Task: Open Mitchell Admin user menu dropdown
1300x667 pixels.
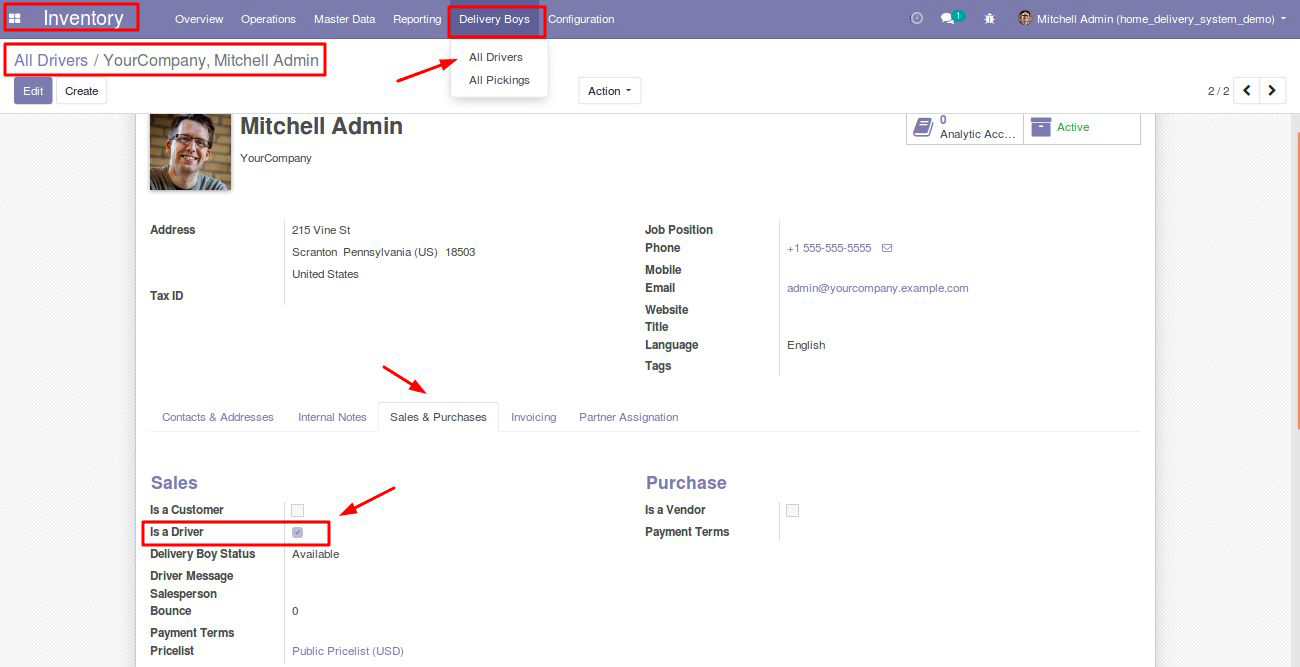Action: tap(1152, 19)
